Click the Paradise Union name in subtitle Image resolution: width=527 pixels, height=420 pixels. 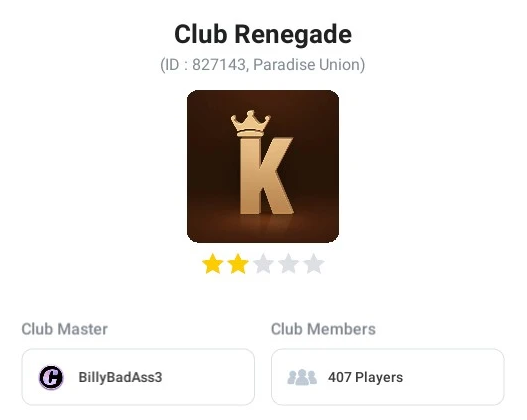click(307, 65)
